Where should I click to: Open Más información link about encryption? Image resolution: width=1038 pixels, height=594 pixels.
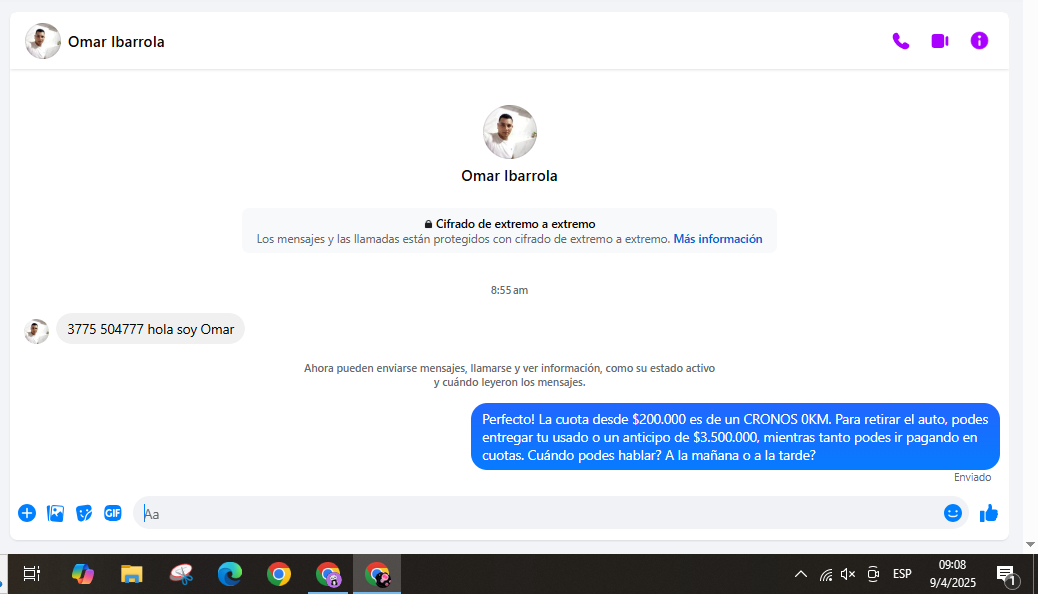(x=718, y=239)
